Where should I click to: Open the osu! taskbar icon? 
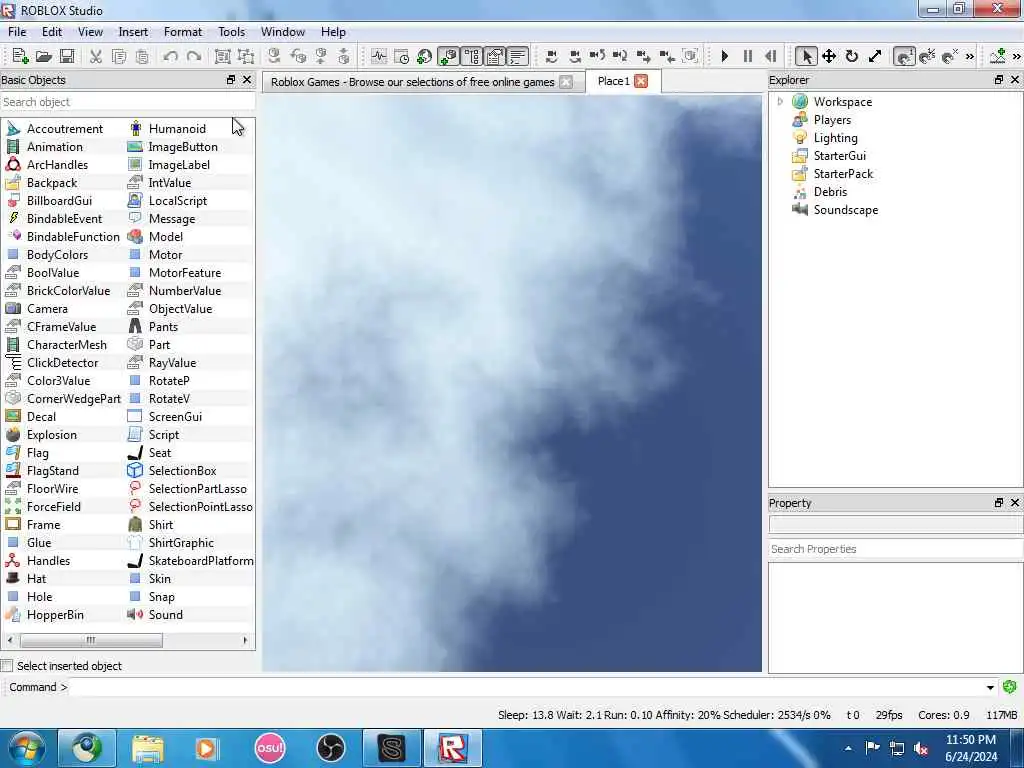pos(270,748)
